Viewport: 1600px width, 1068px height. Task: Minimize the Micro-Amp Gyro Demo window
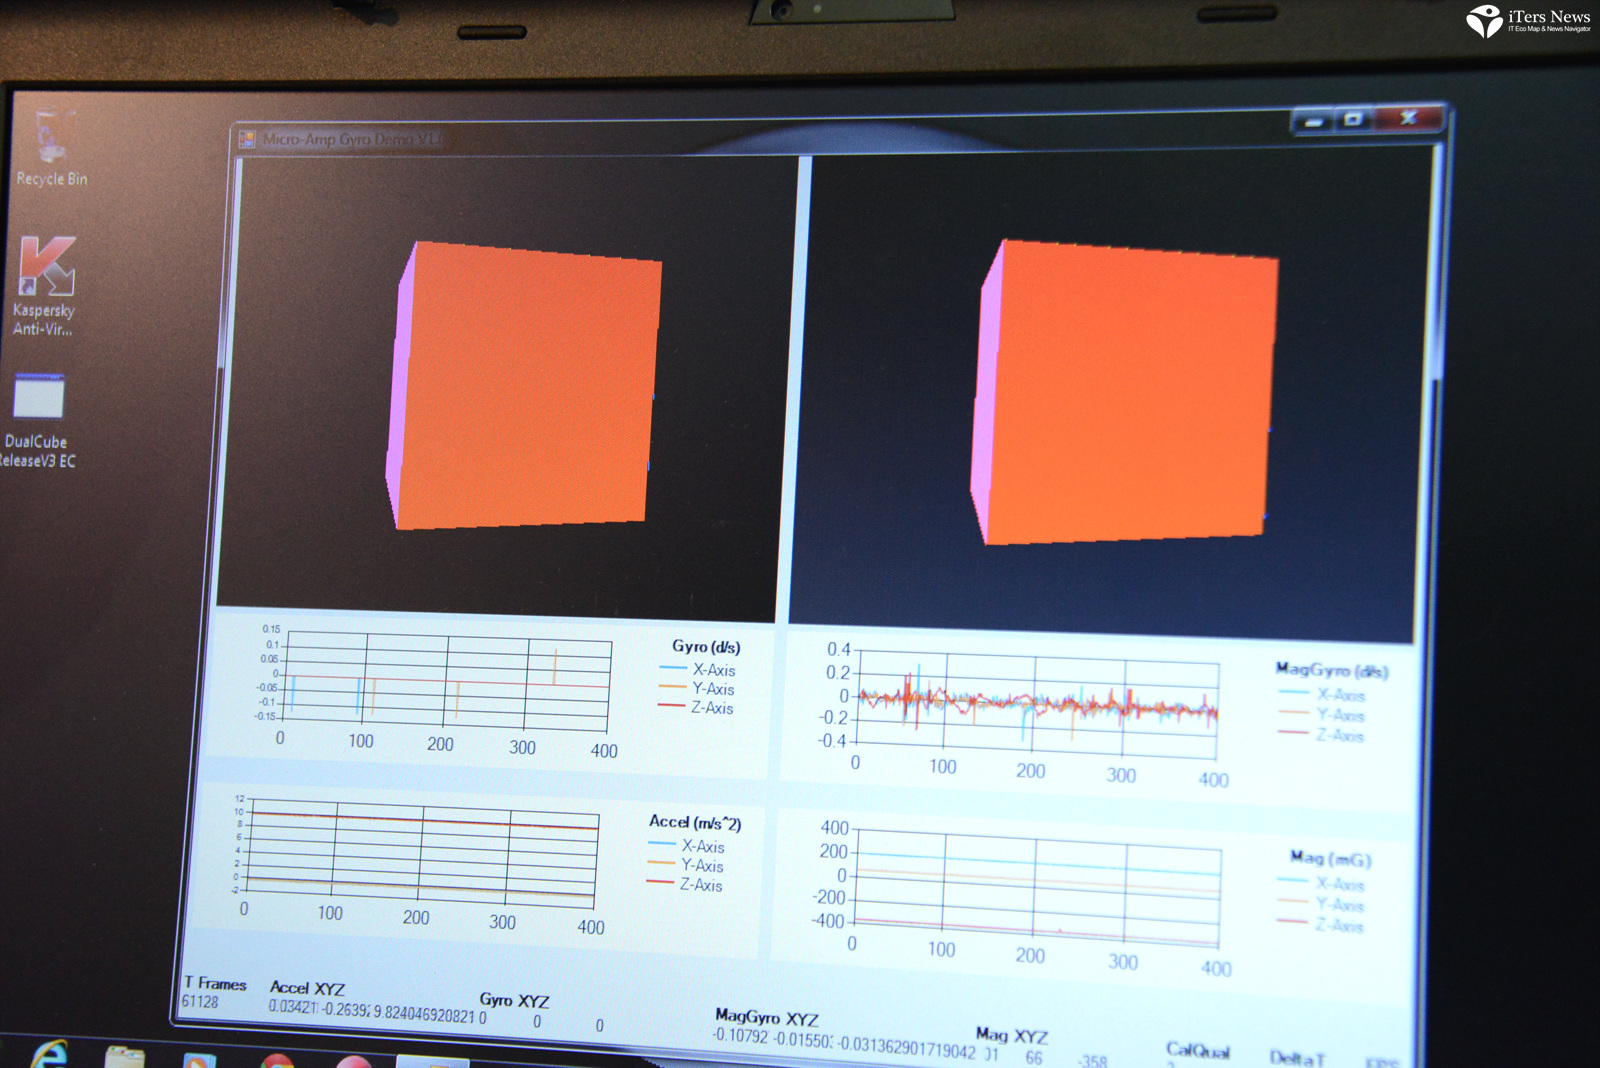tap(1314, 121)
